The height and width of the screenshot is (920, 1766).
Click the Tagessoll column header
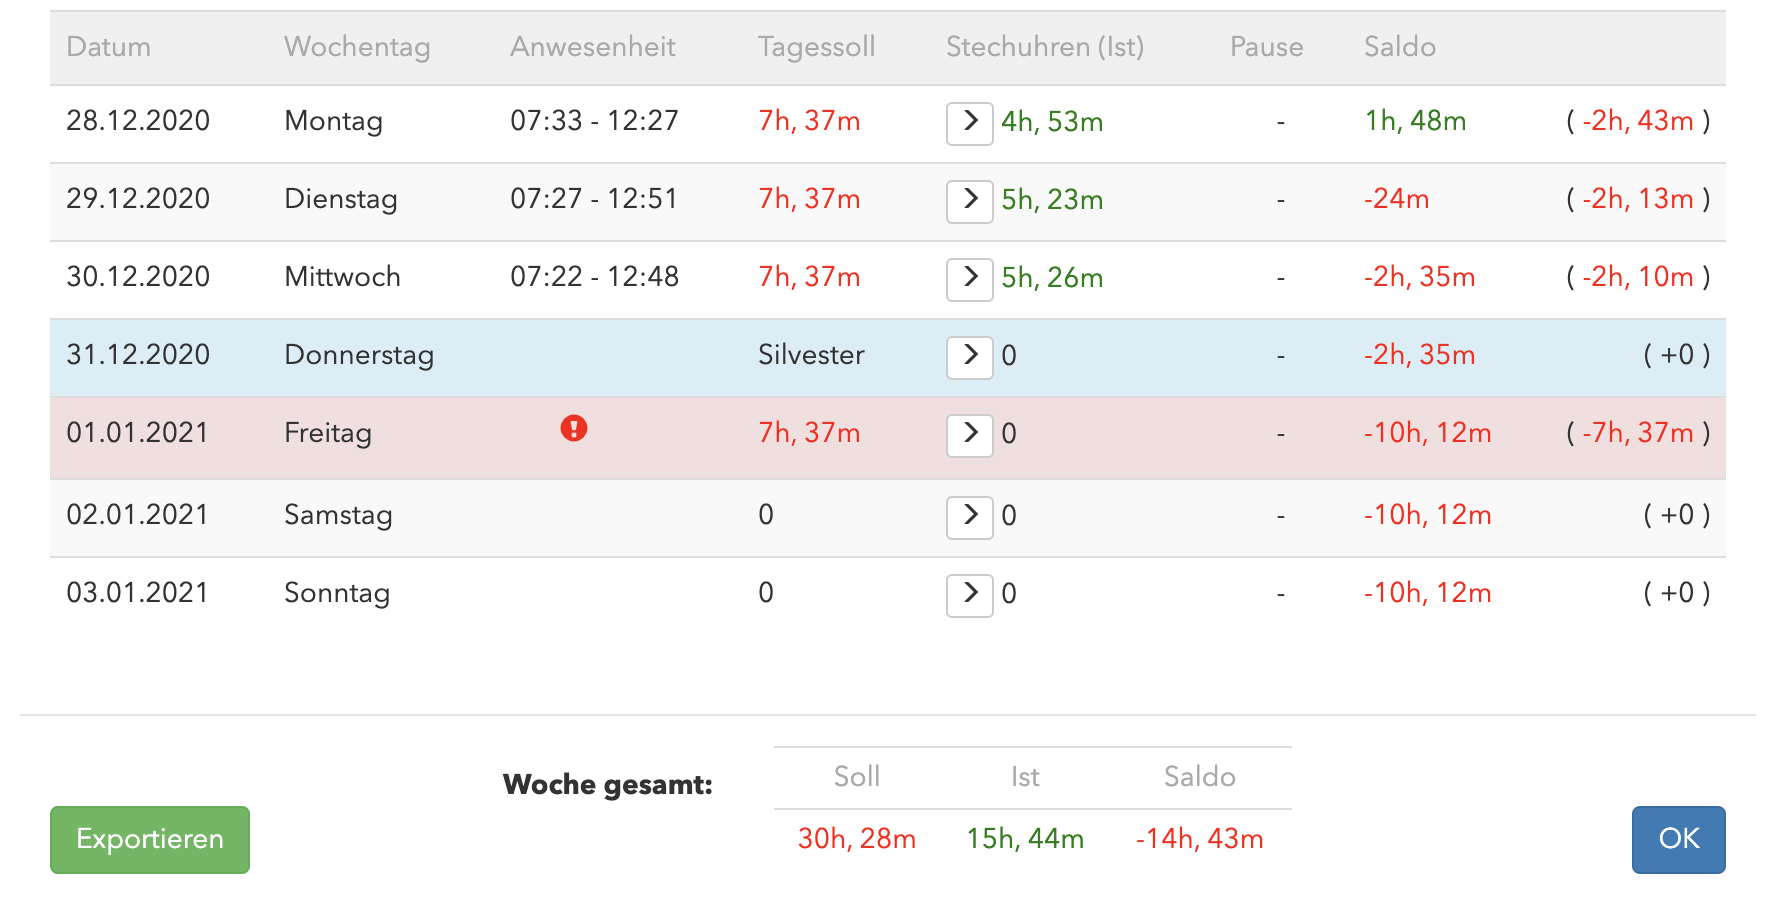pyautogui.click(x=816, y=47)
